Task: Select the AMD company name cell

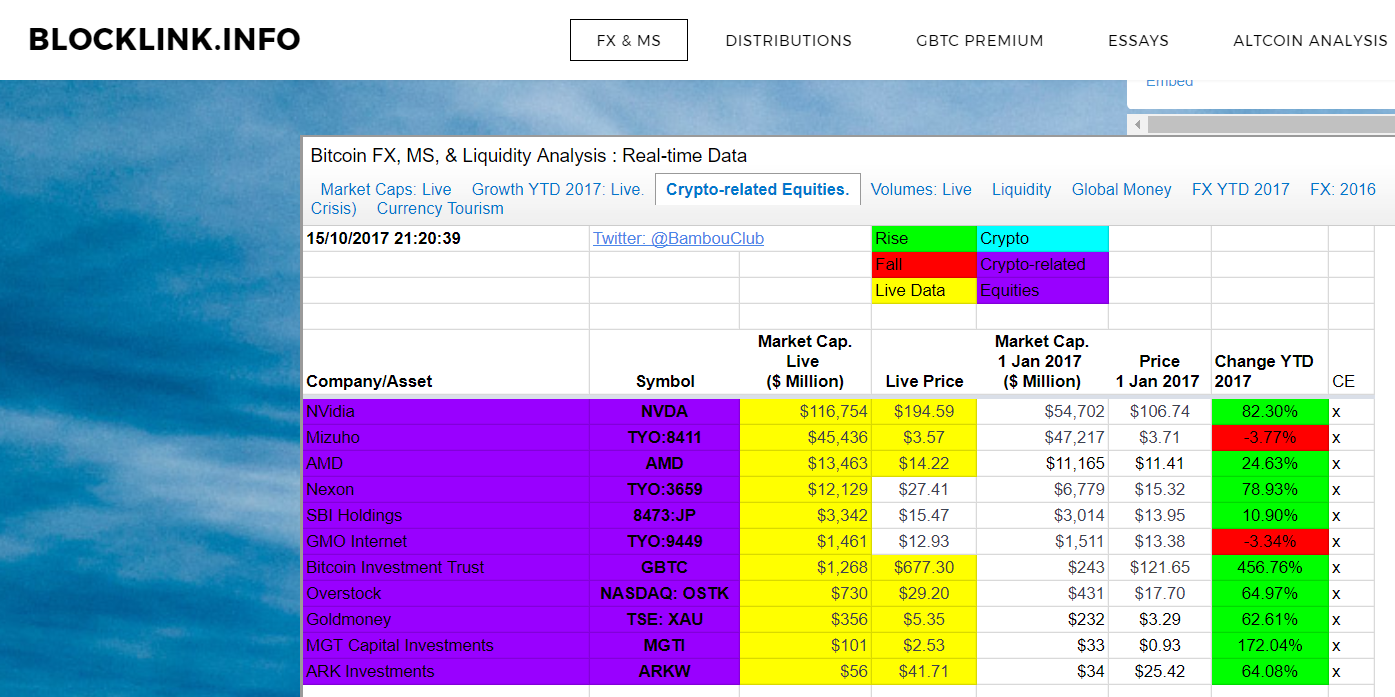Action: [446, 463]
